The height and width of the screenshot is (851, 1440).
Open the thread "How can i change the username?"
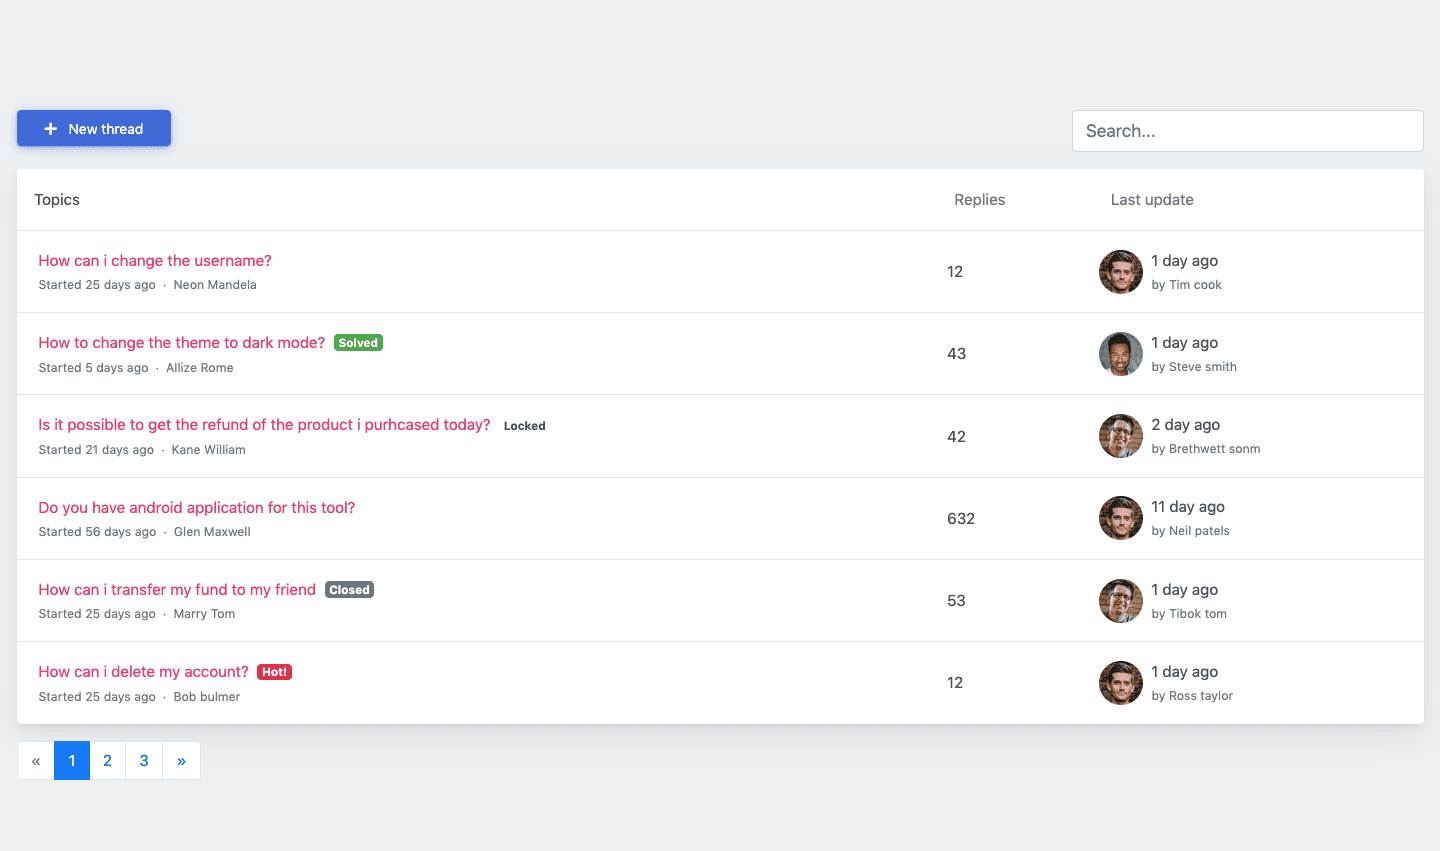[154, 260]
